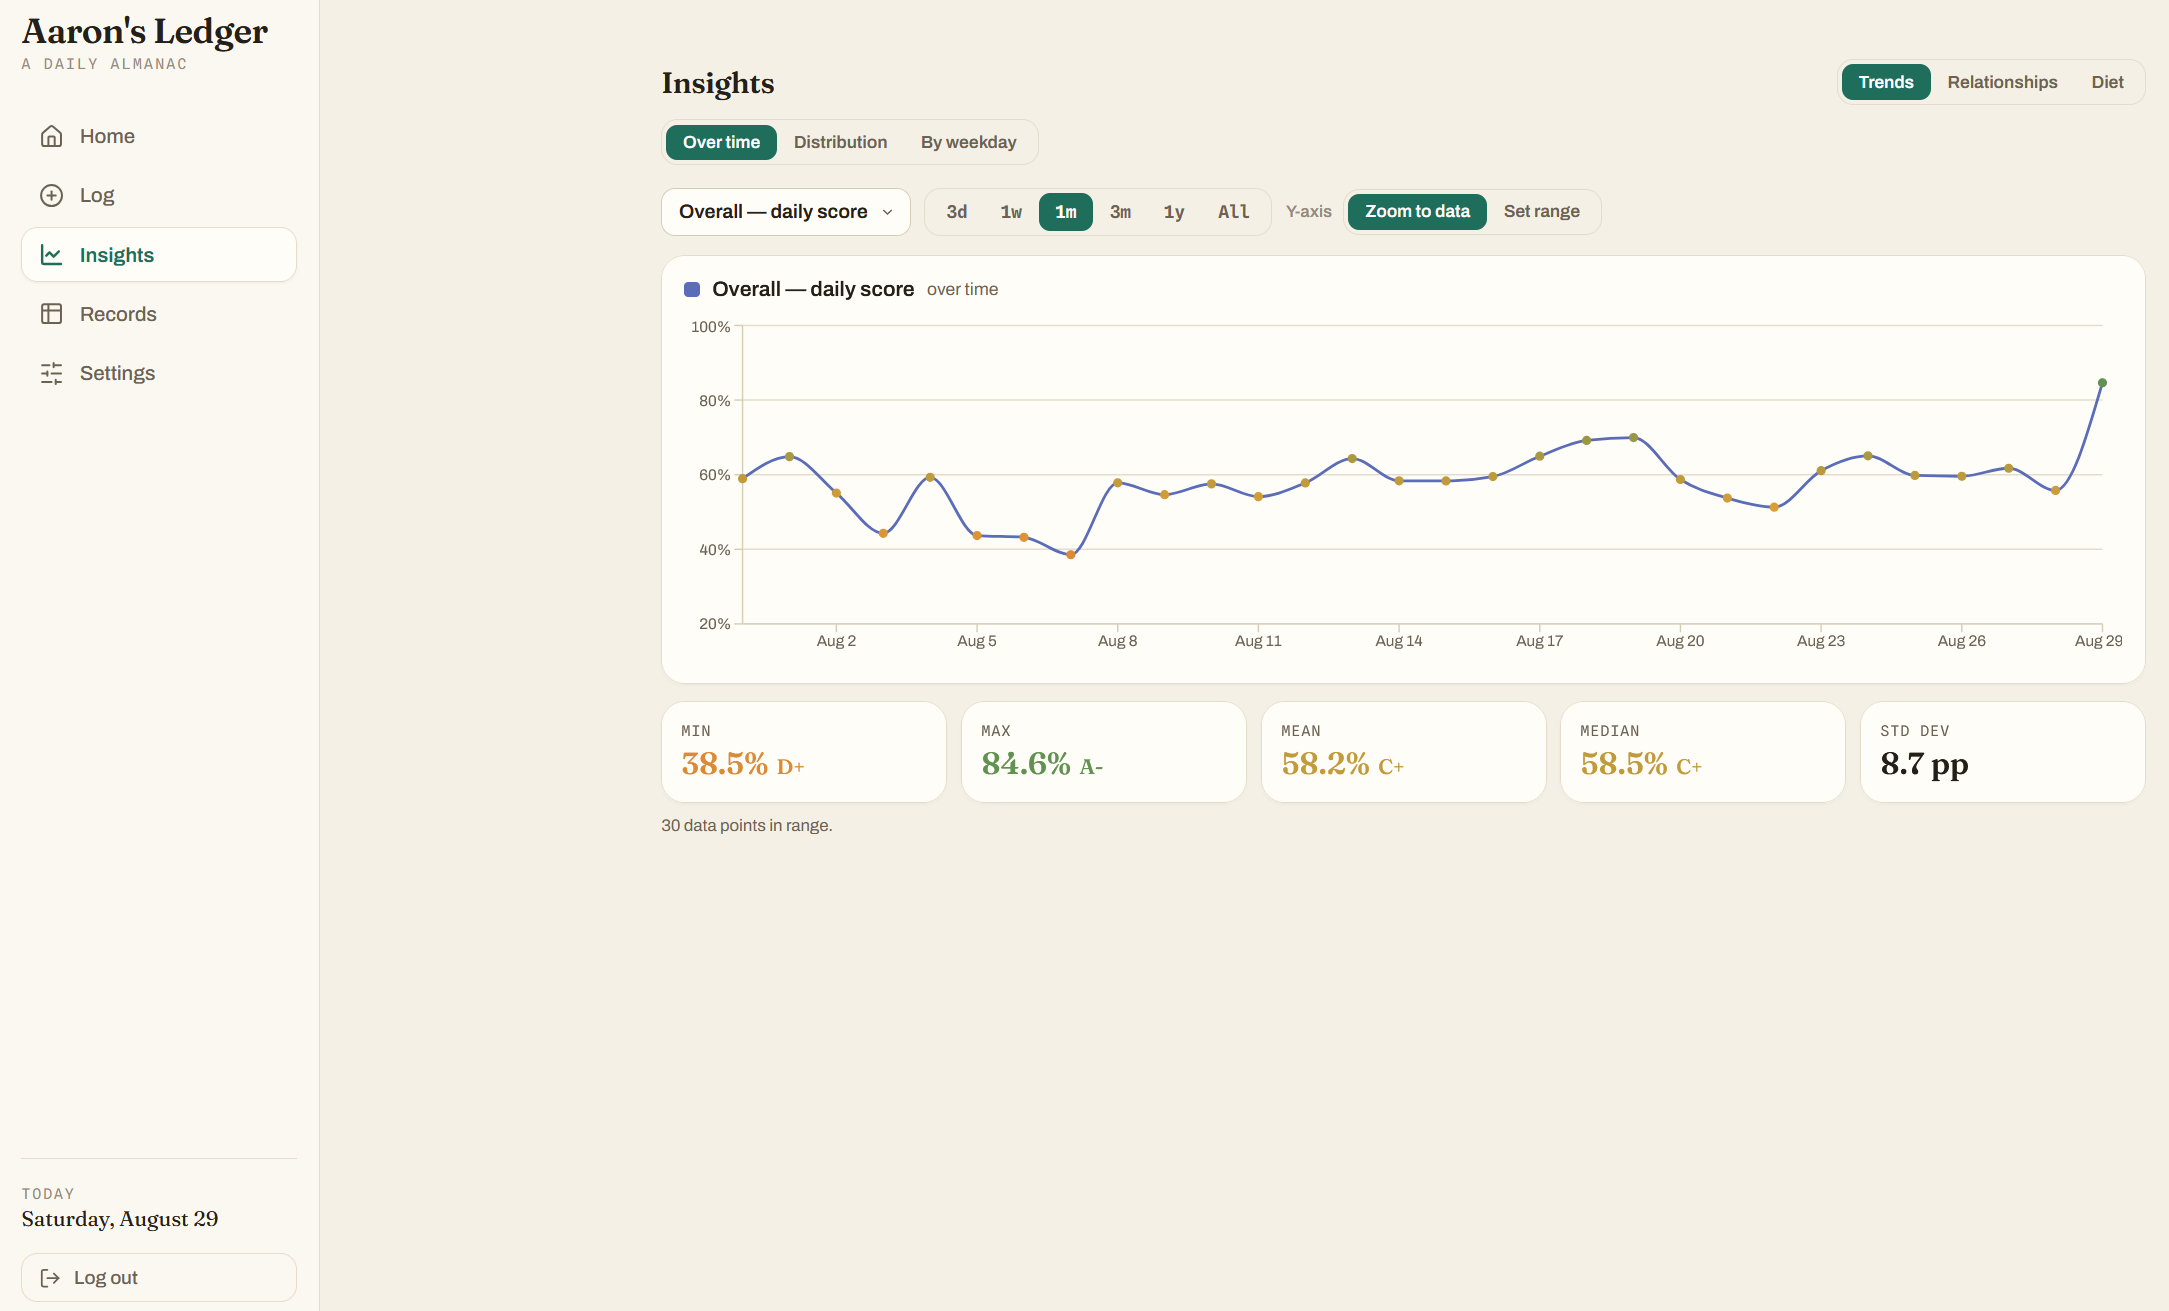
Task: Enable Set range Y-axis mode
Action: click(1541, 212)
